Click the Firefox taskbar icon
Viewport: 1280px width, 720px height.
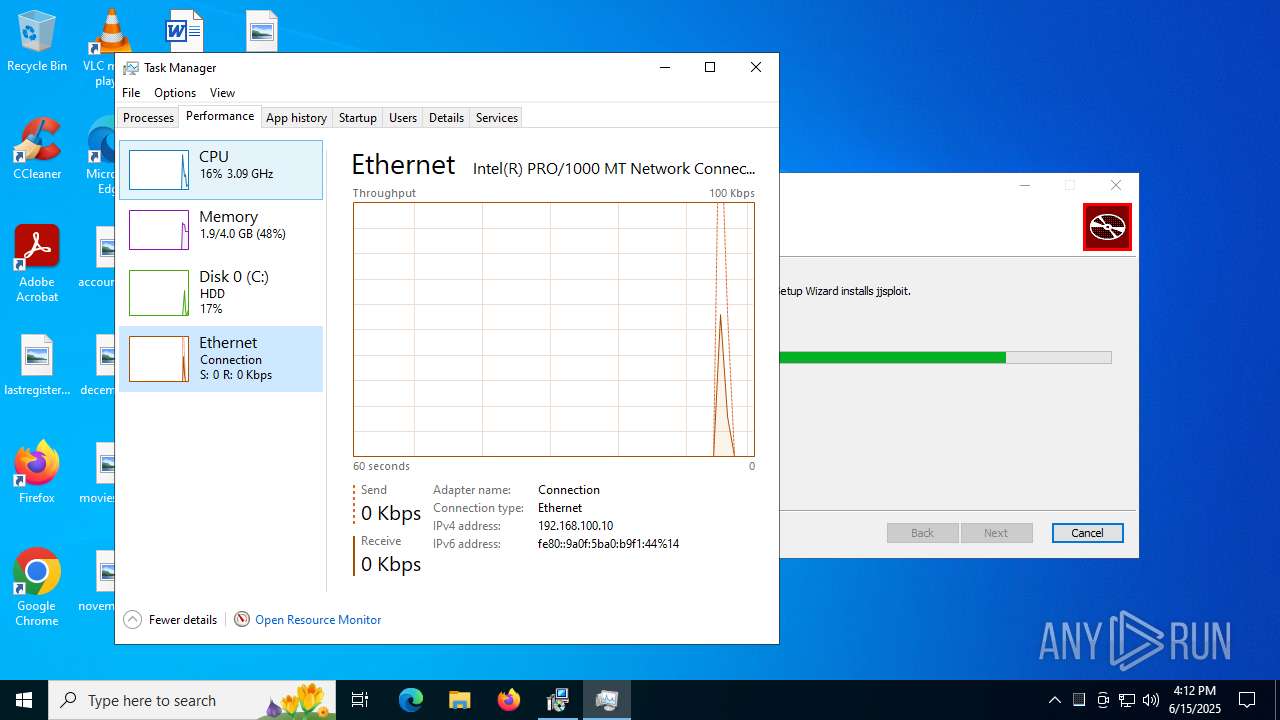pyautogui.click(x=508, y=700)
